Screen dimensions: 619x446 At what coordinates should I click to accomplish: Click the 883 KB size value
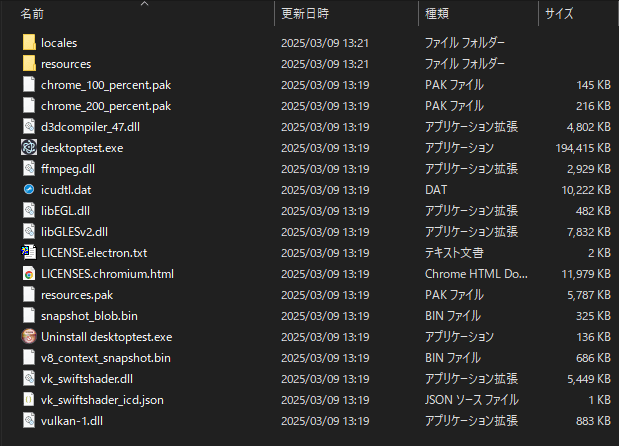tap(593, 421)
